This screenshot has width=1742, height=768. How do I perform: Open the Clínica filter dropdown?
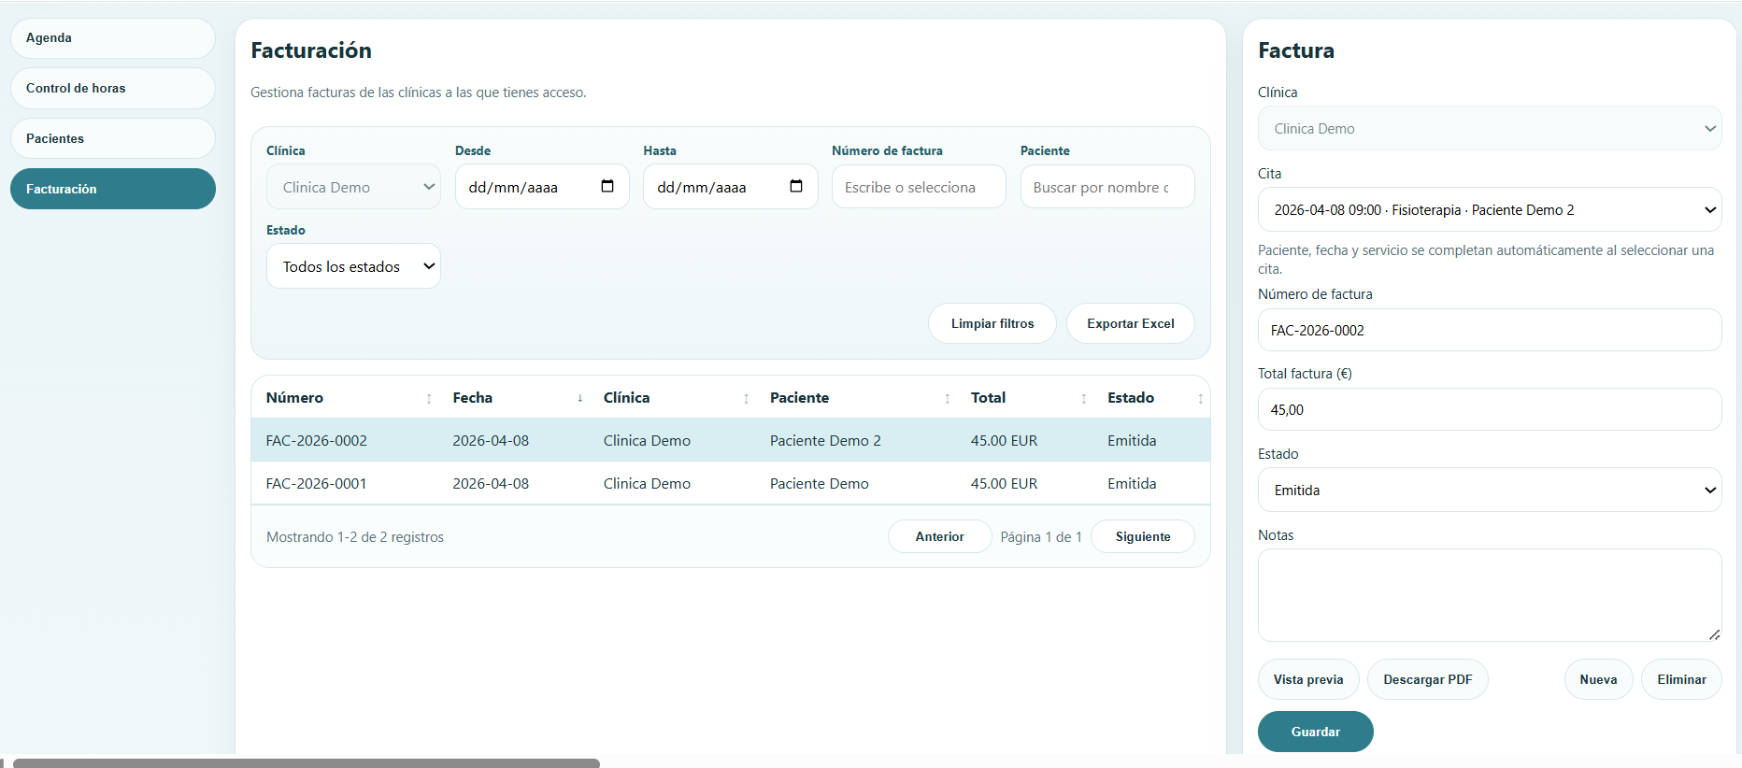pos(353,187)
